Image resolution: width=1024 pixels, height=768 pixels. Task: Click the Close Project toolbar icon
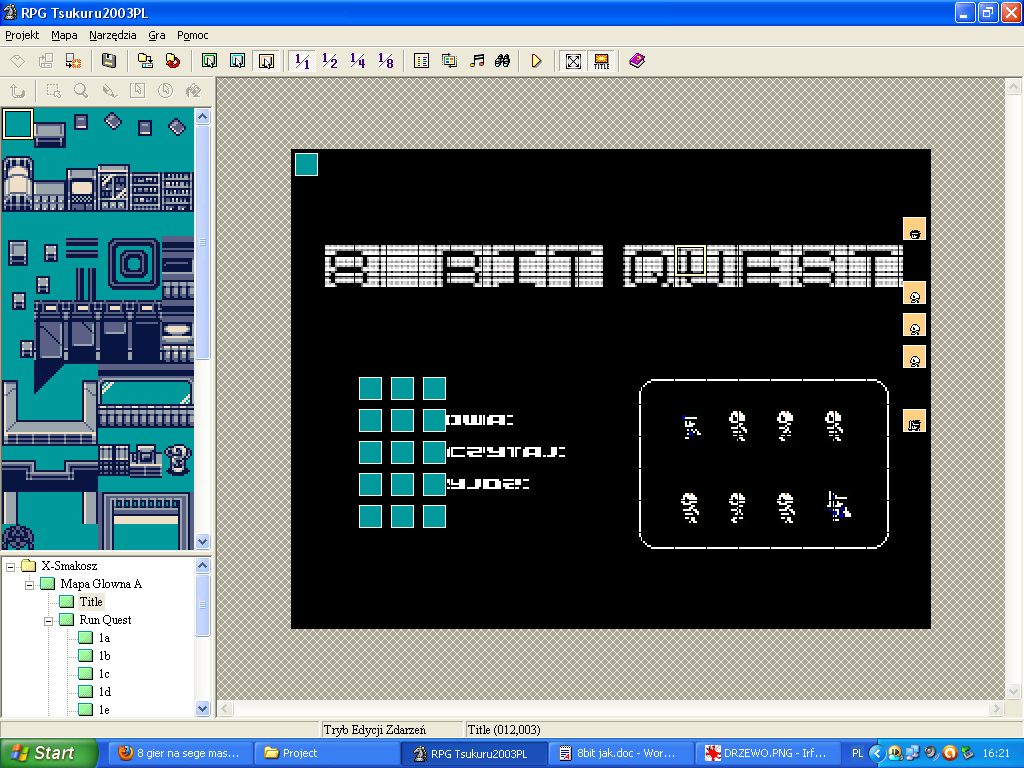click(73, 61)
